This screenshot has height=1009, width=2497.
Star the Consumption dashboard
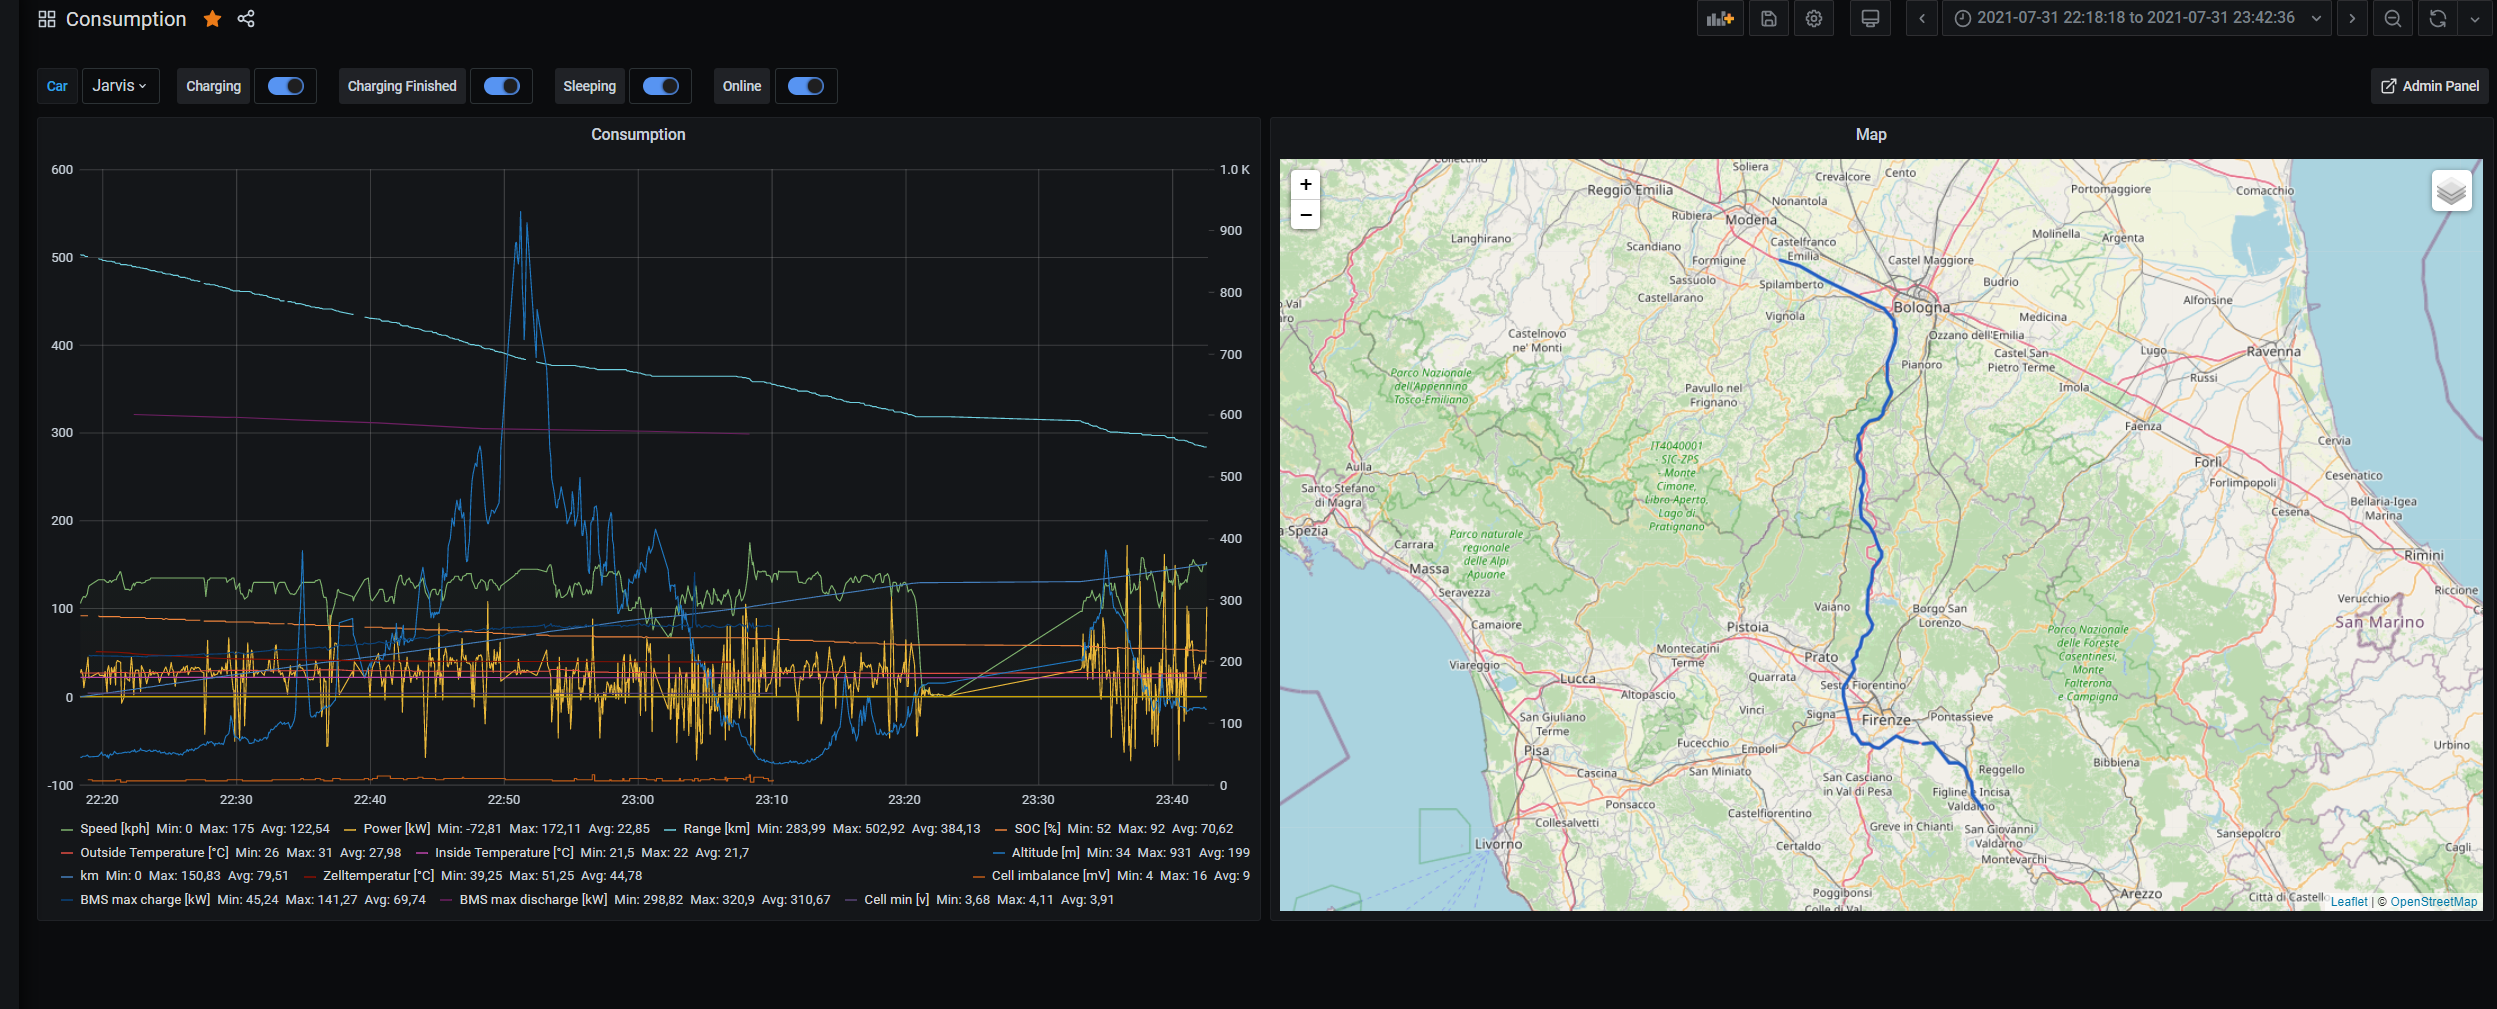(x=212, y=19)
